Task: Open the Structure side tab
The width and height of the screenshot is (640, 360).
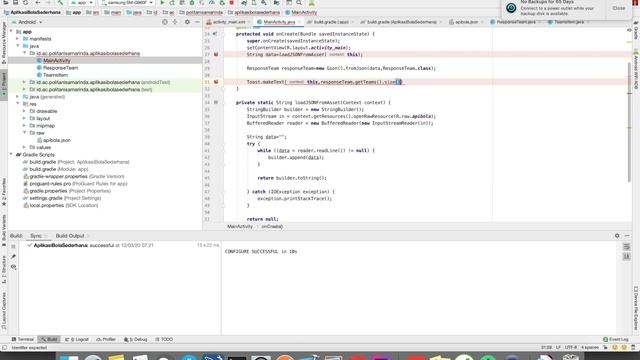Action: tap(4, 270)
